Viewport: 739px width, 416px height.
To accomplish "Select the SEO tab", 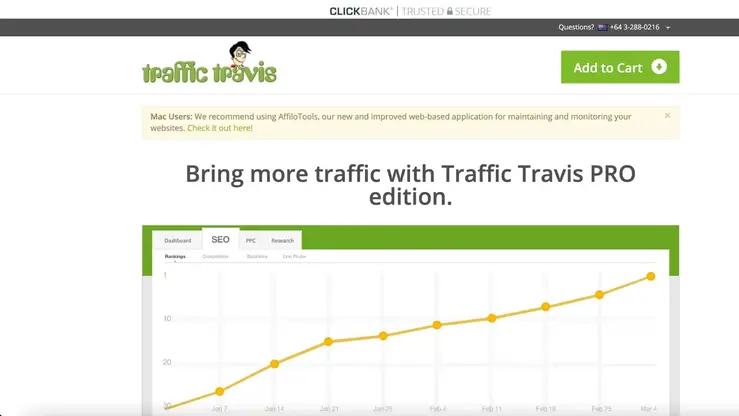I will [x=220, y=240].
